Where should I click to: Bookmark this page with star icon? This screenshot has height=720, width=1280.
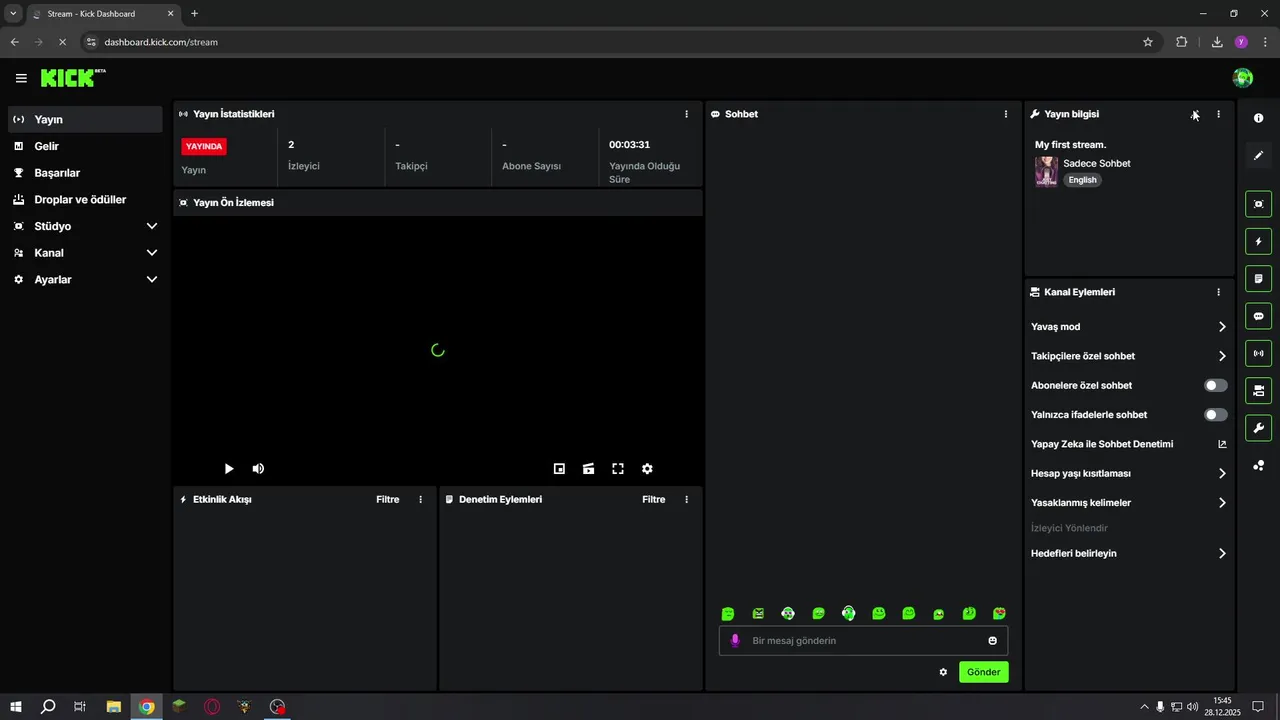(x=1148, y=42)
